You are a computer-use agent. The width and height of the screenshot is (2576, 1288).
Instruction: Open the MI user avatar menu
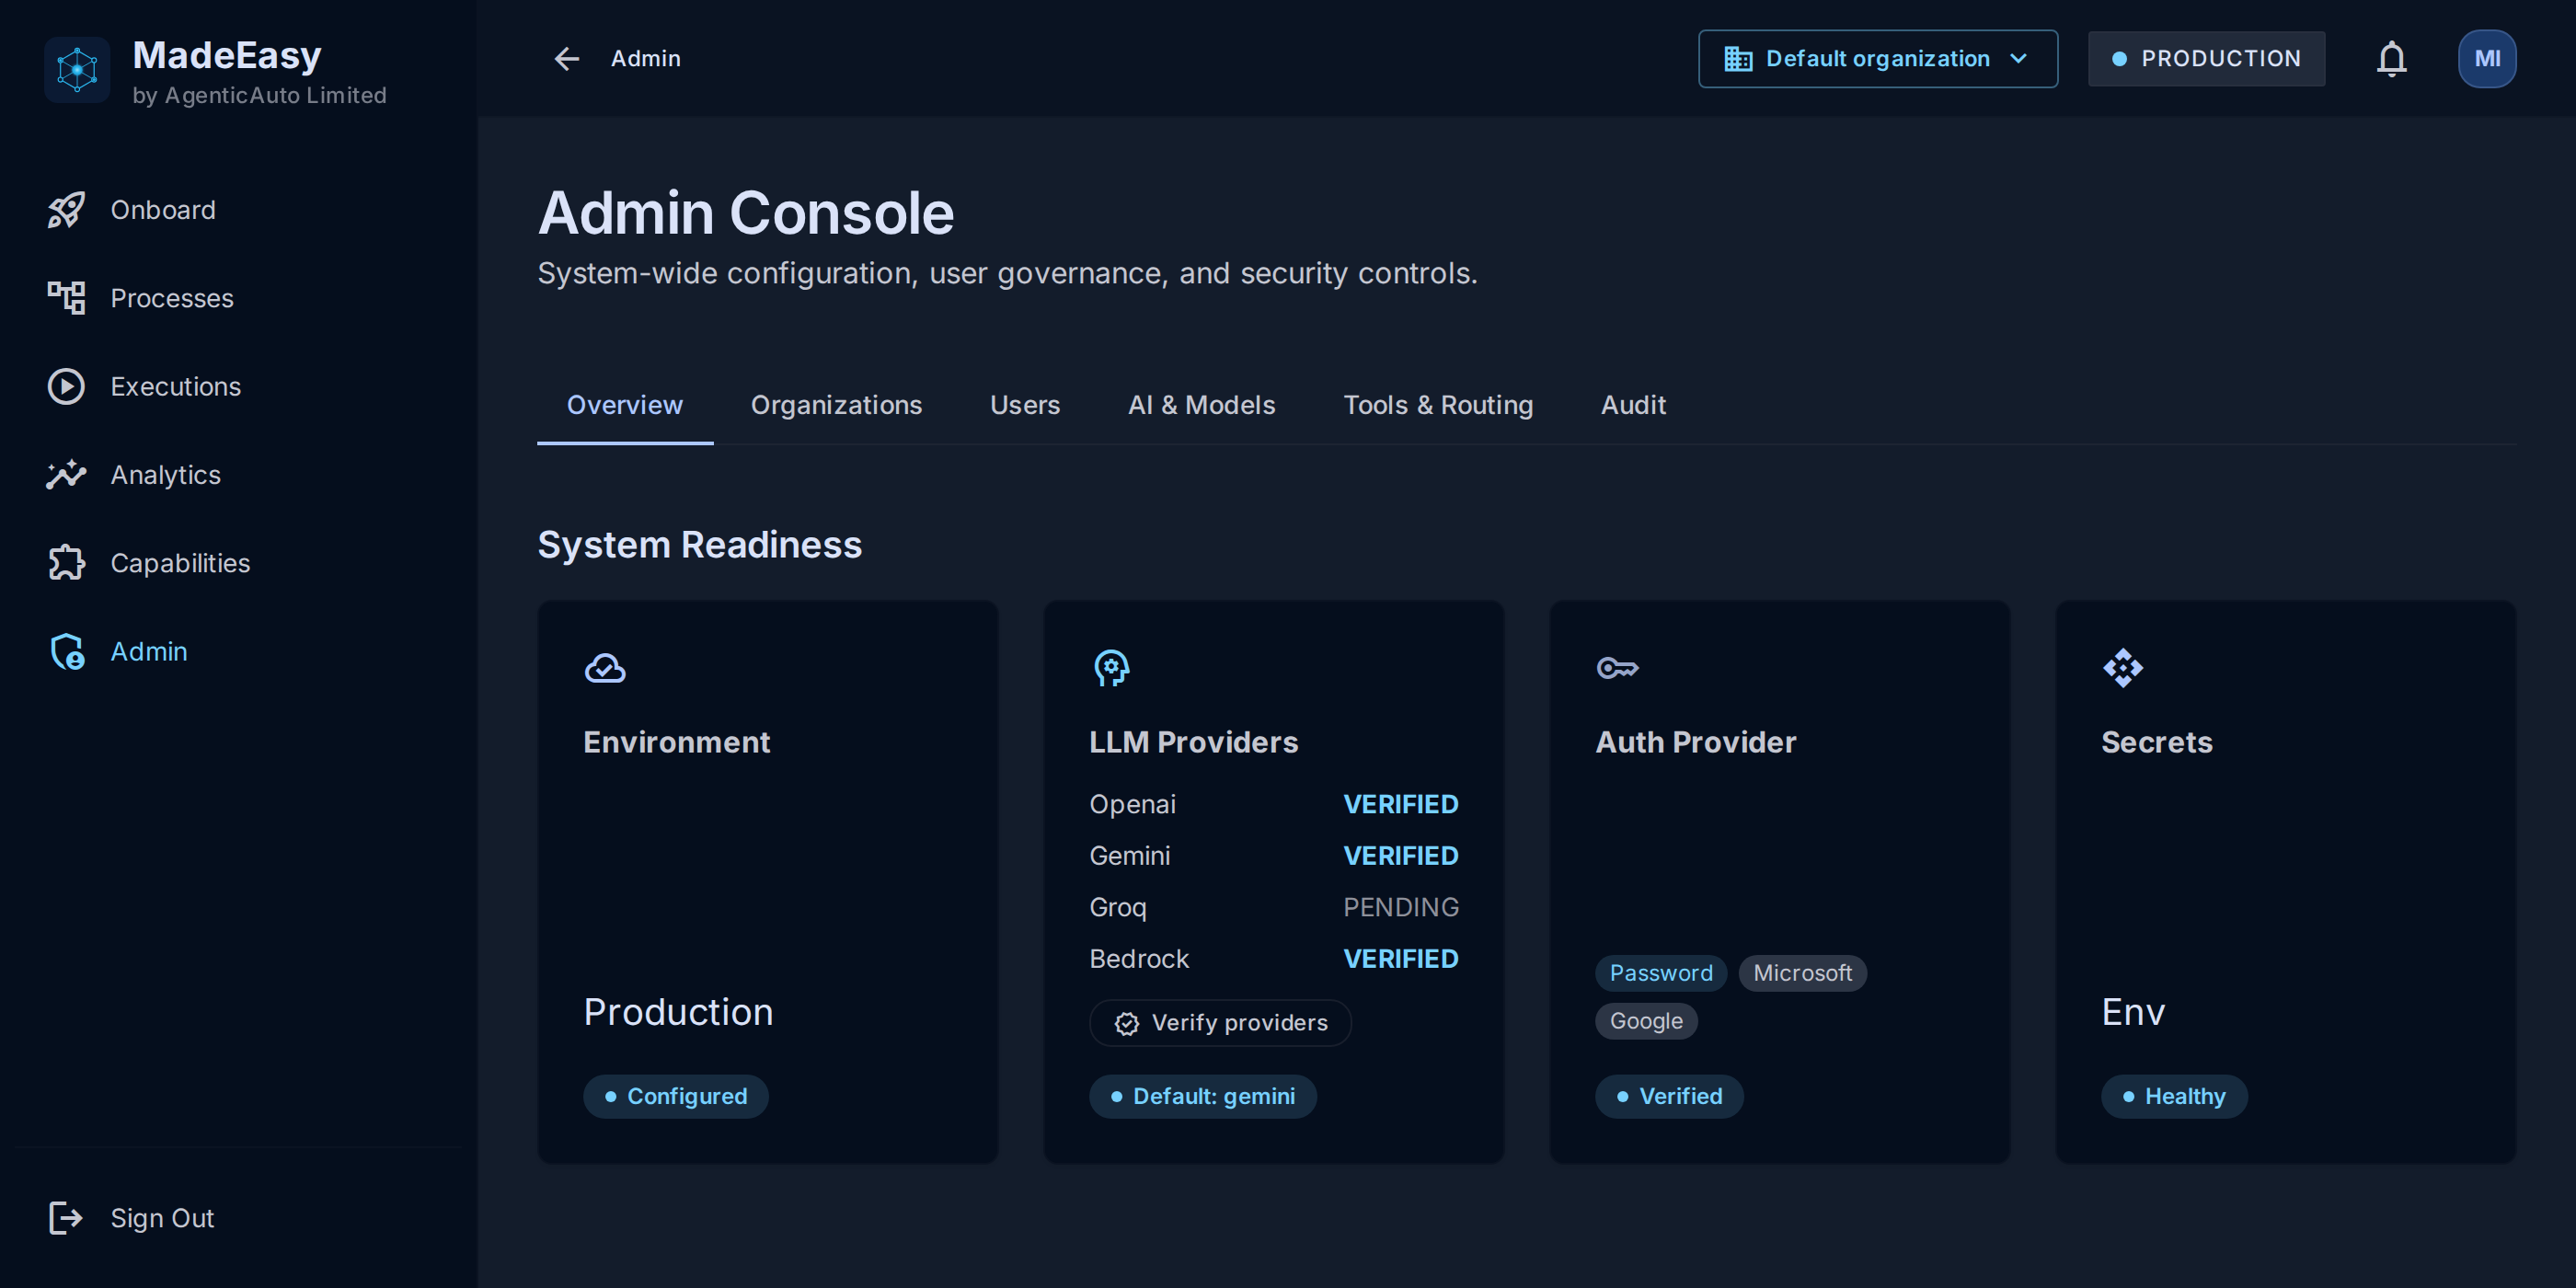pos(2487,59)
